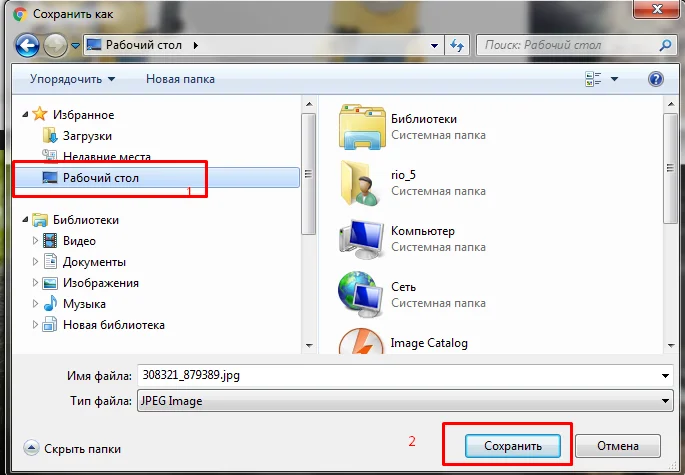685x475 pixels.
Task: Click the "Документы" library icon
Action: coord(50,262)
